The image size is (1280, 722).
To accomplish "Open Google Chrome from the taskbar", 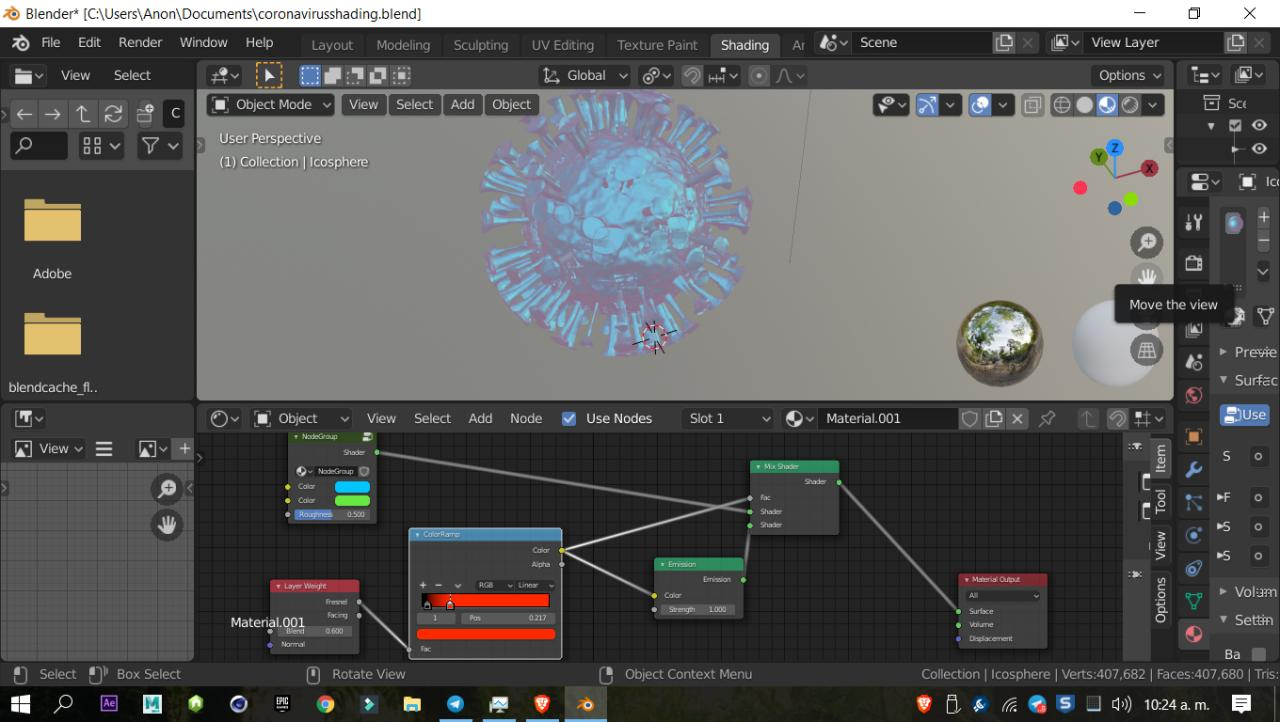I will coord(325,704).
